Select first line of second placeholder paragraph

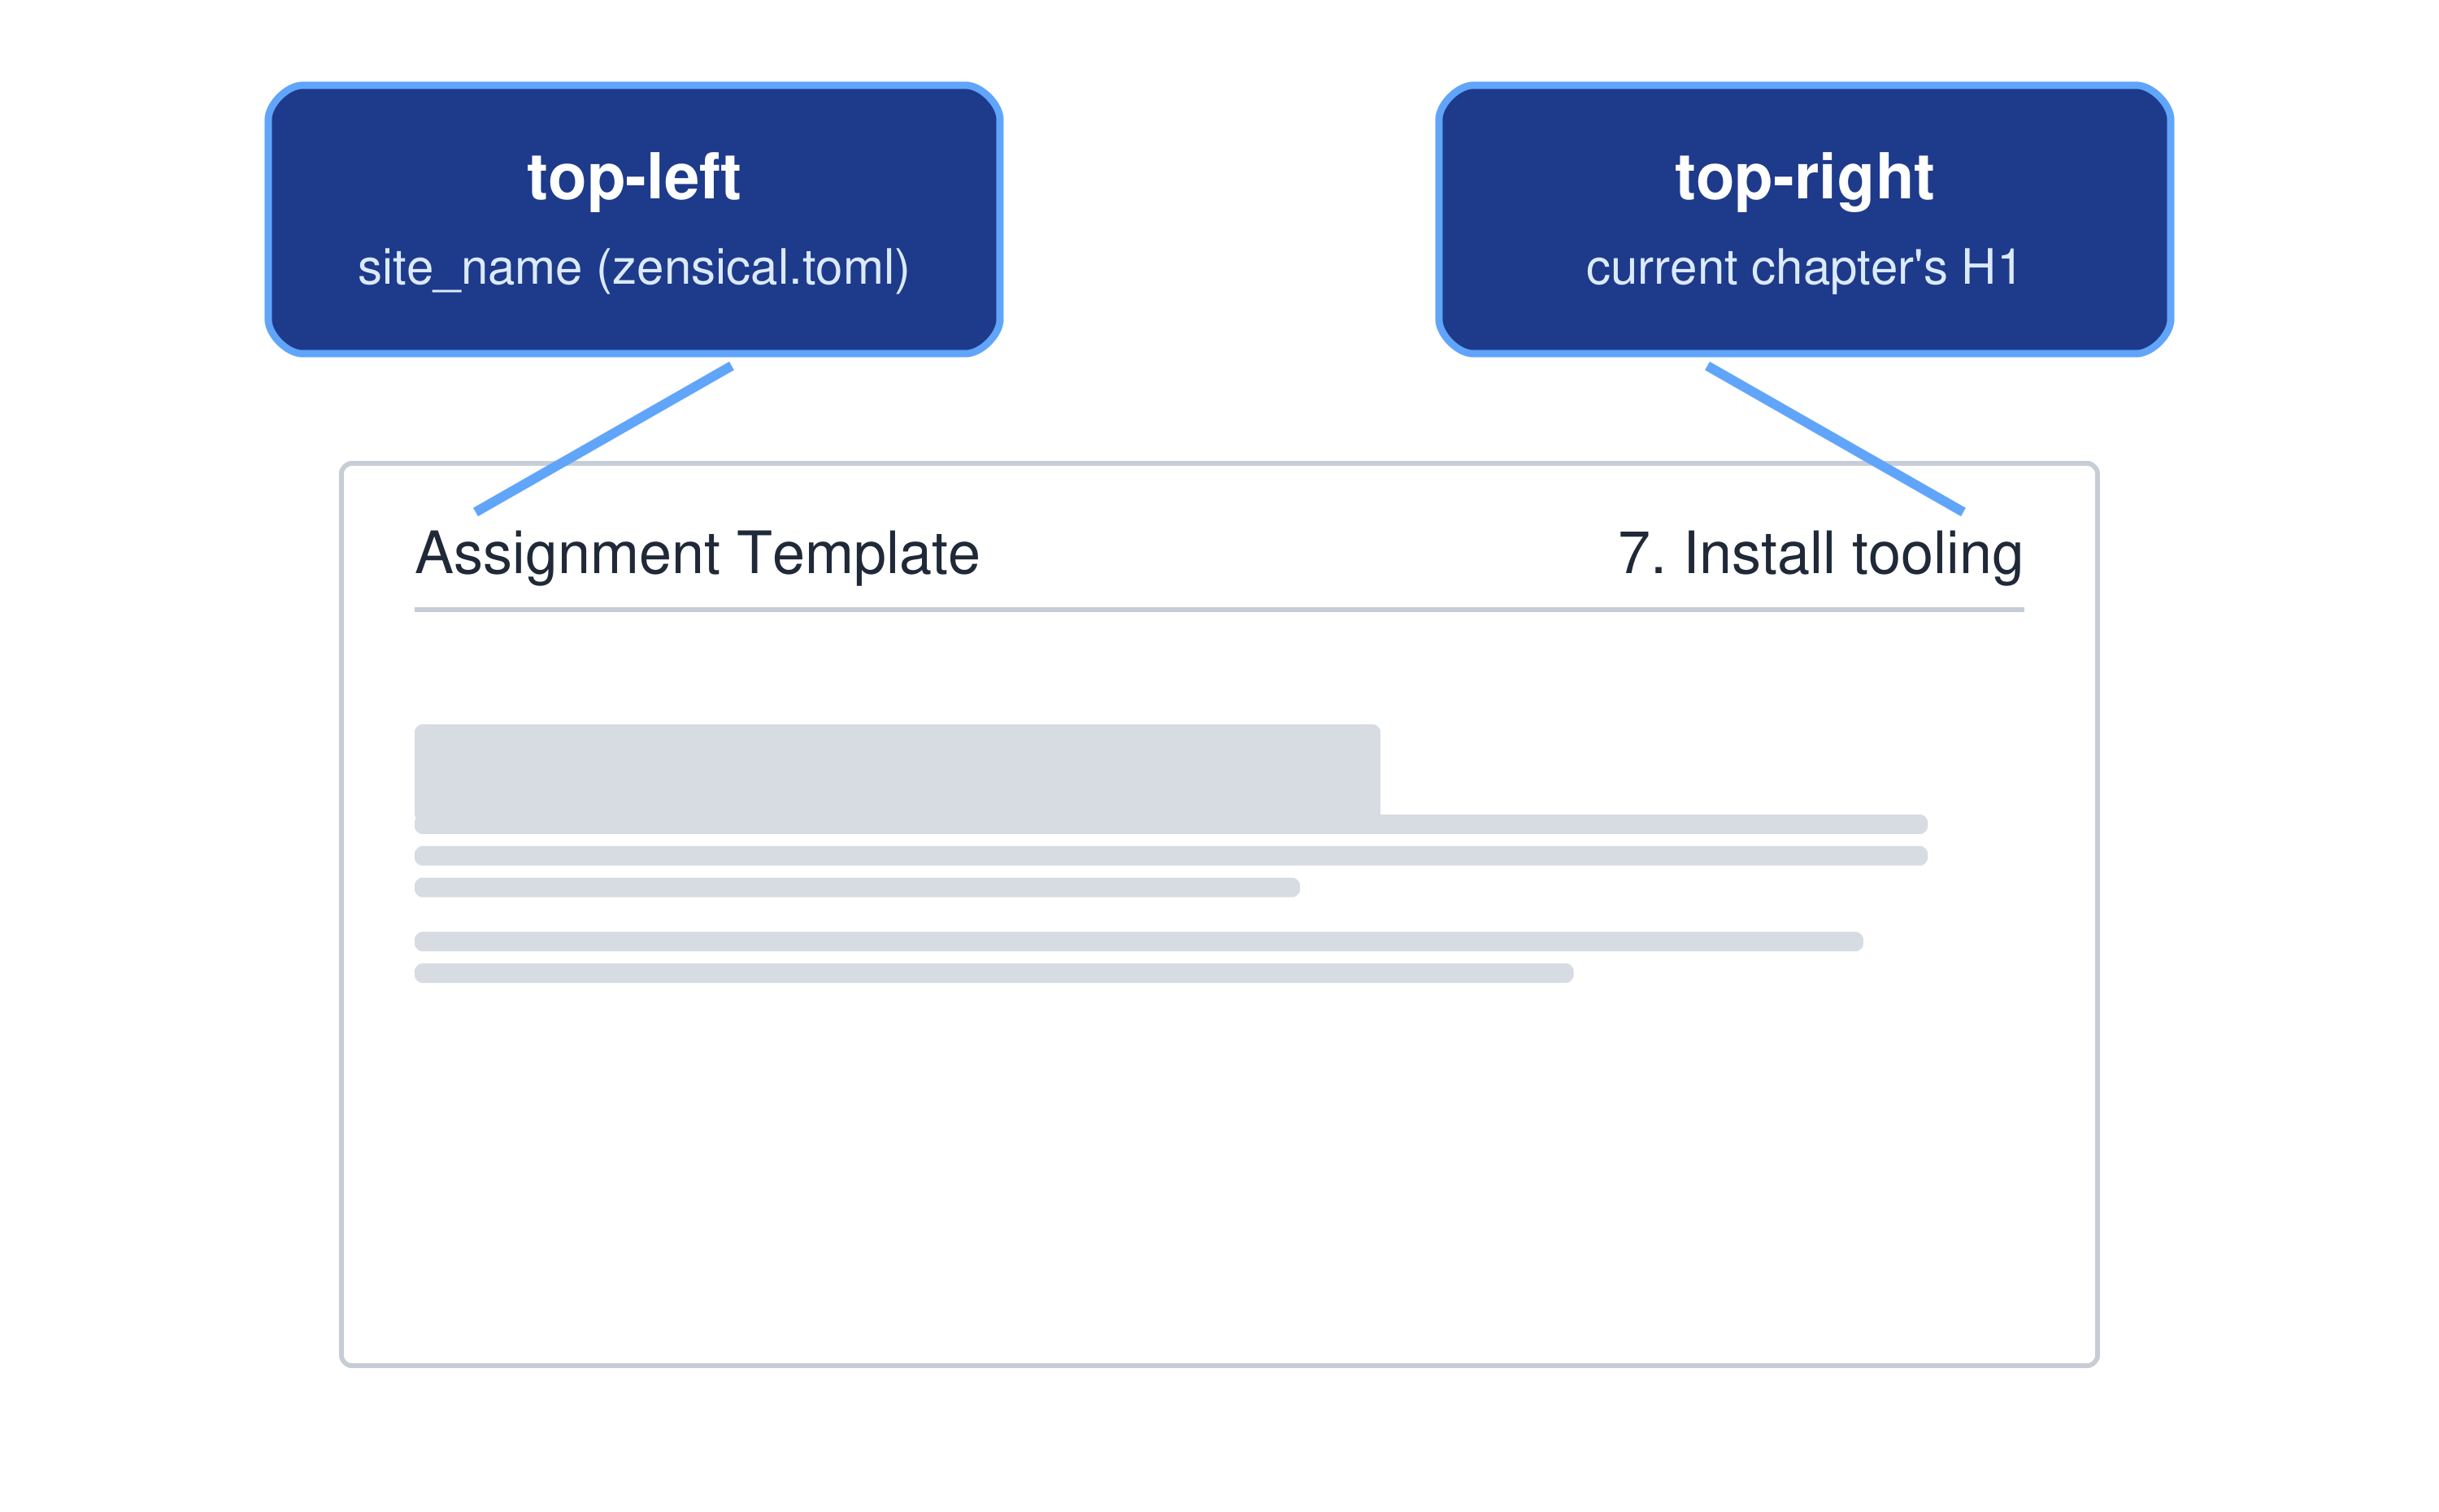pos(1138,942)
